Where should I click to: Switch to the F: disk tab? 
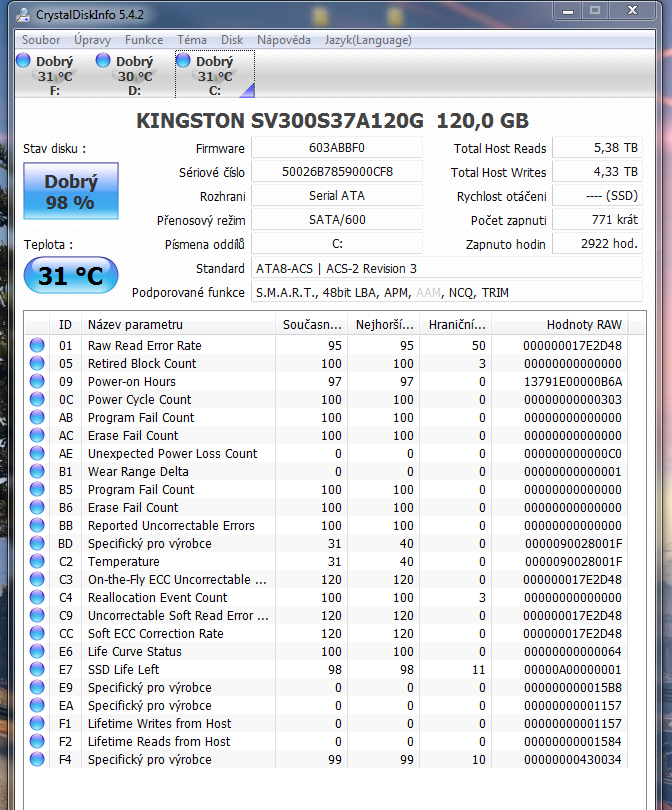pos(54,74)
